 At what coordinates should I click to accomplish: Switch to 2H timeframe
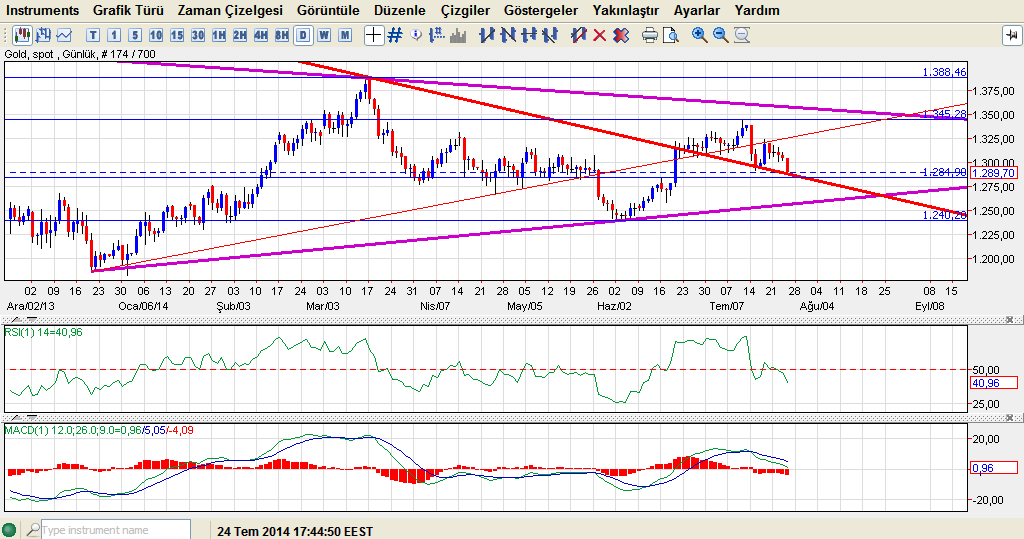coord(240,35)
